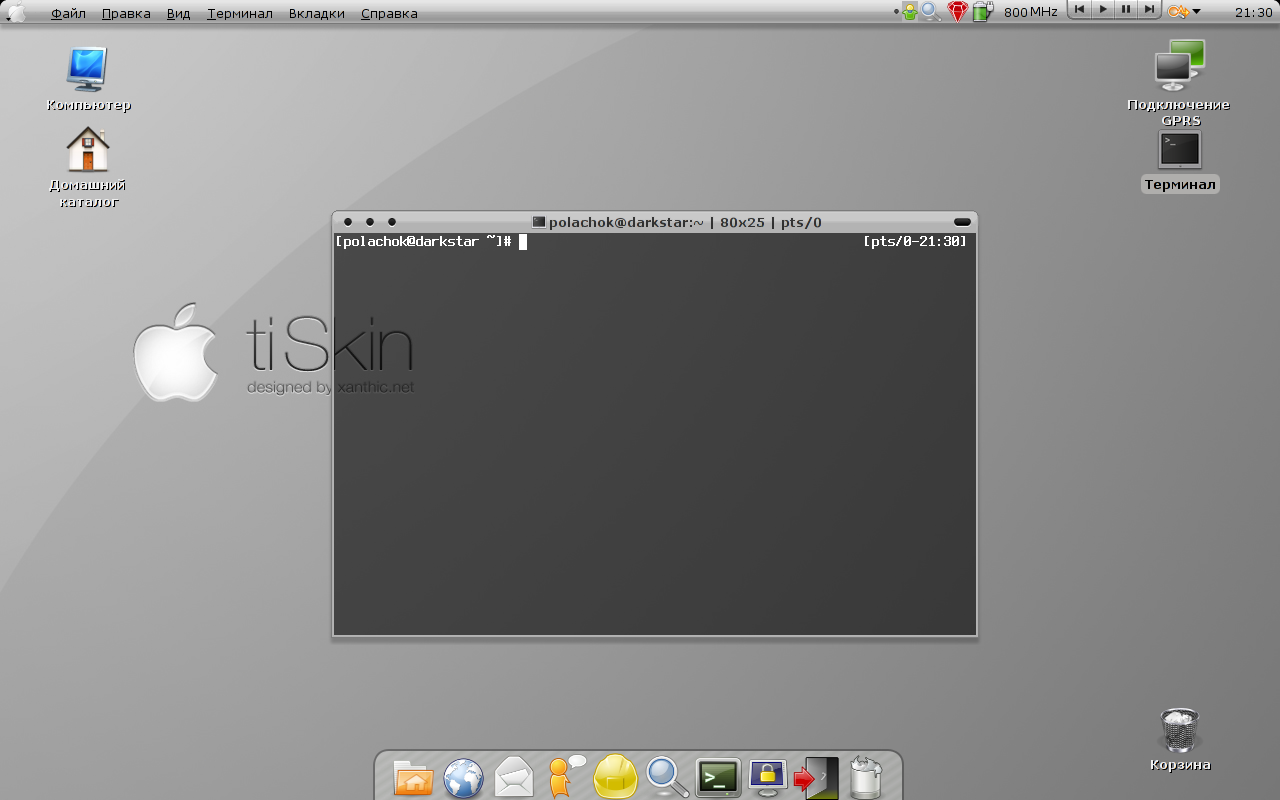Skip to next track in panel player

(x=1149, y=9)
